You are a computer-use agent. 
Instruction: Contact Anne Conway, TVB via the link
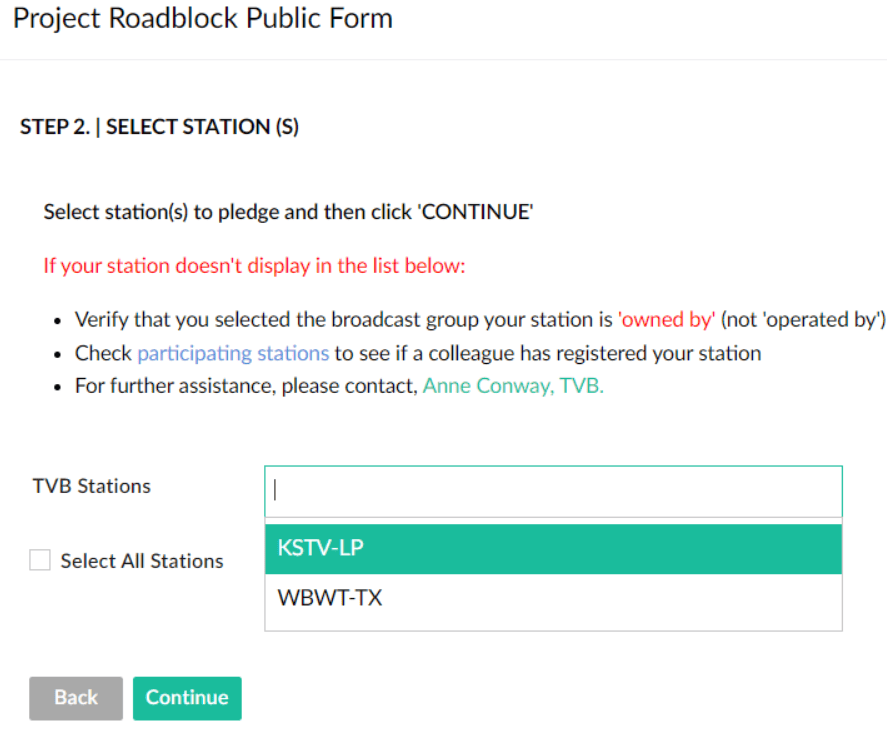tap(513, 385)
